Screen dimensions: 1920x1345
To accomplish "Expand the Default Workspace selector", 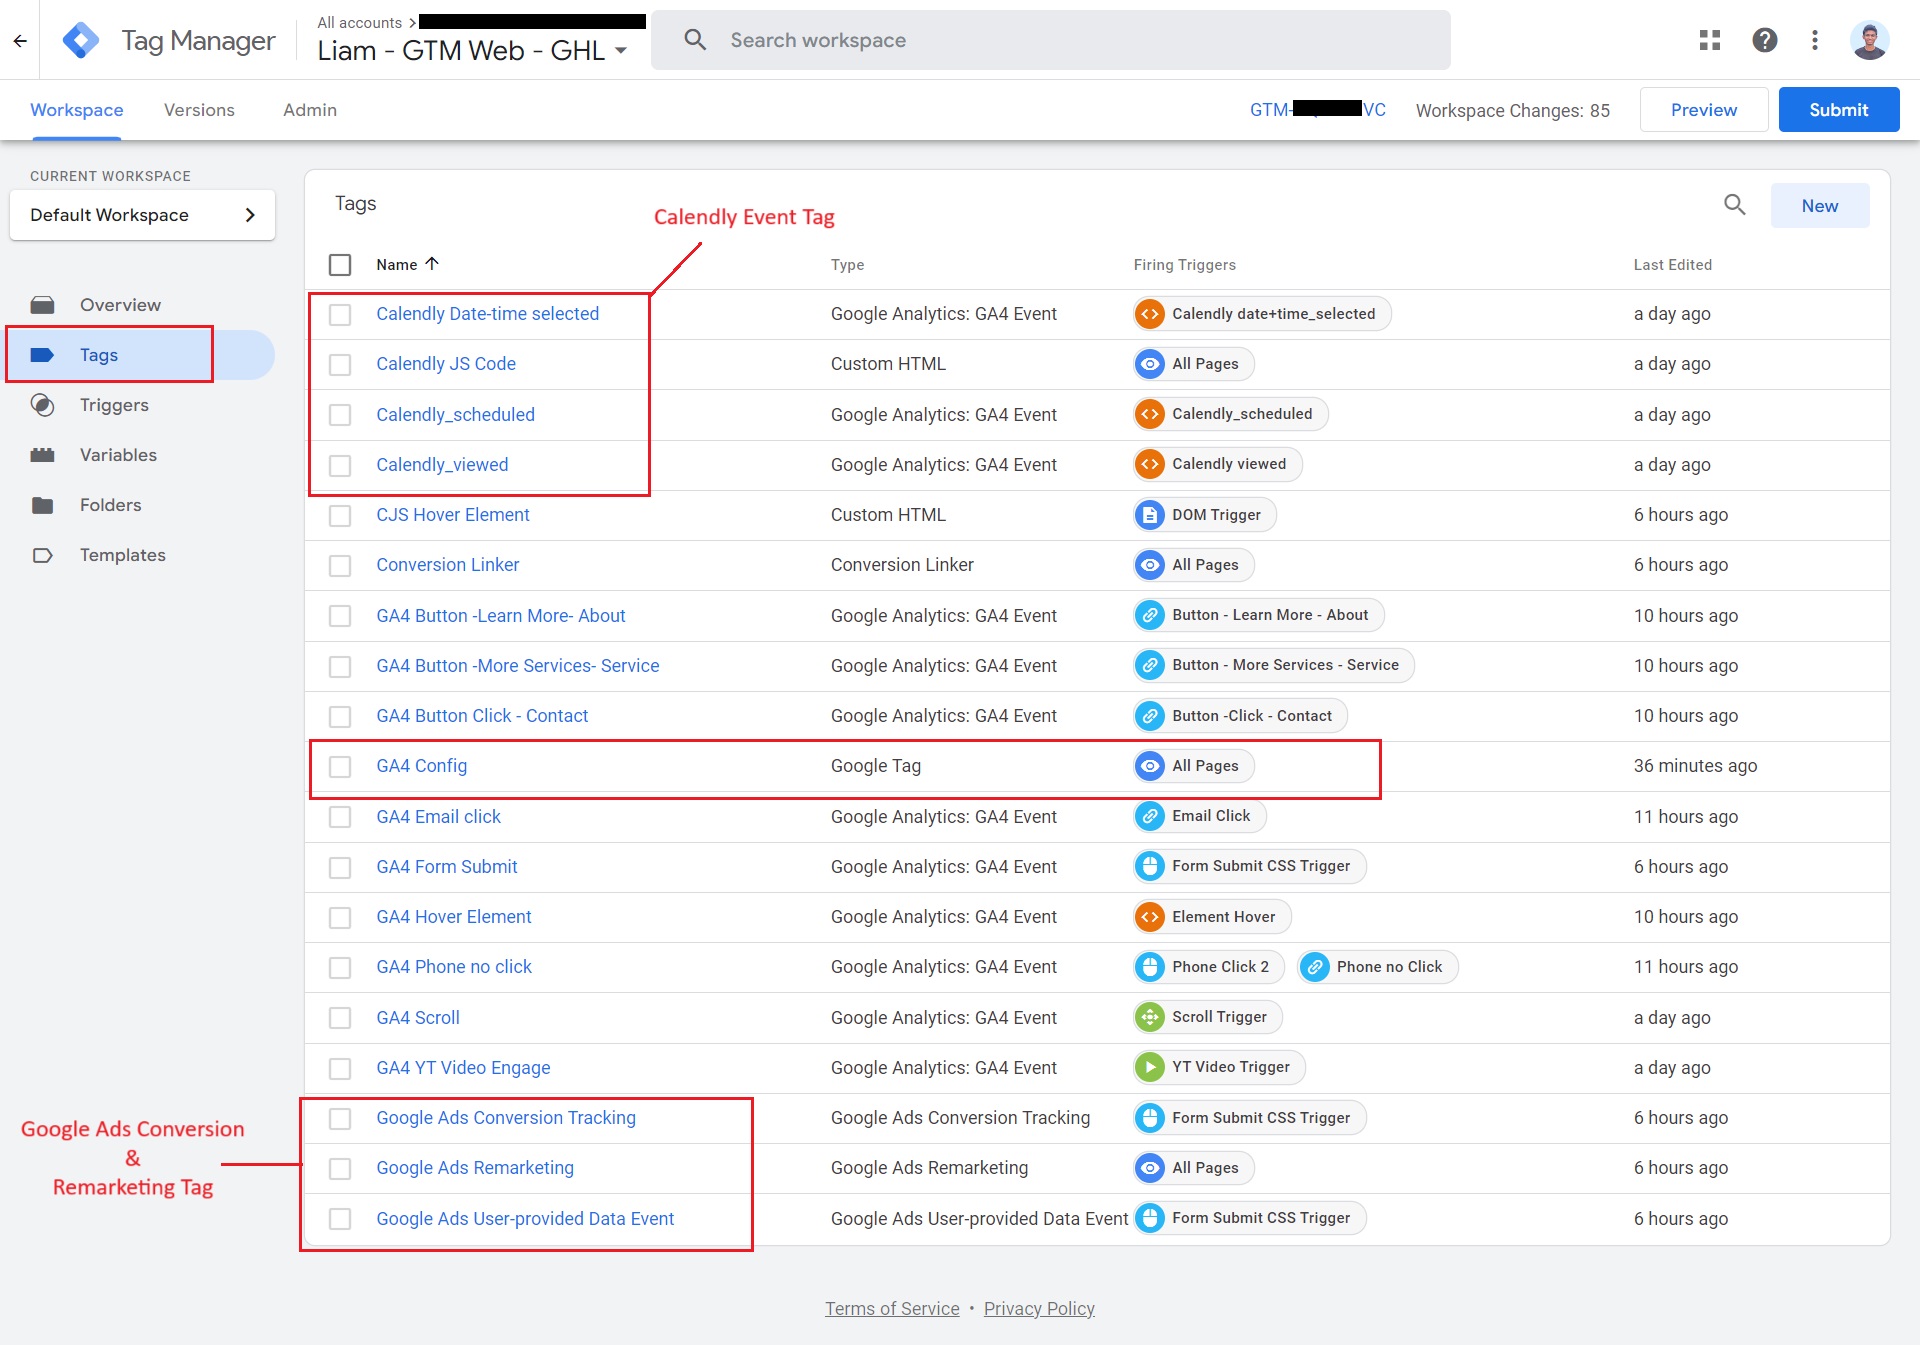I will (142, 215).
